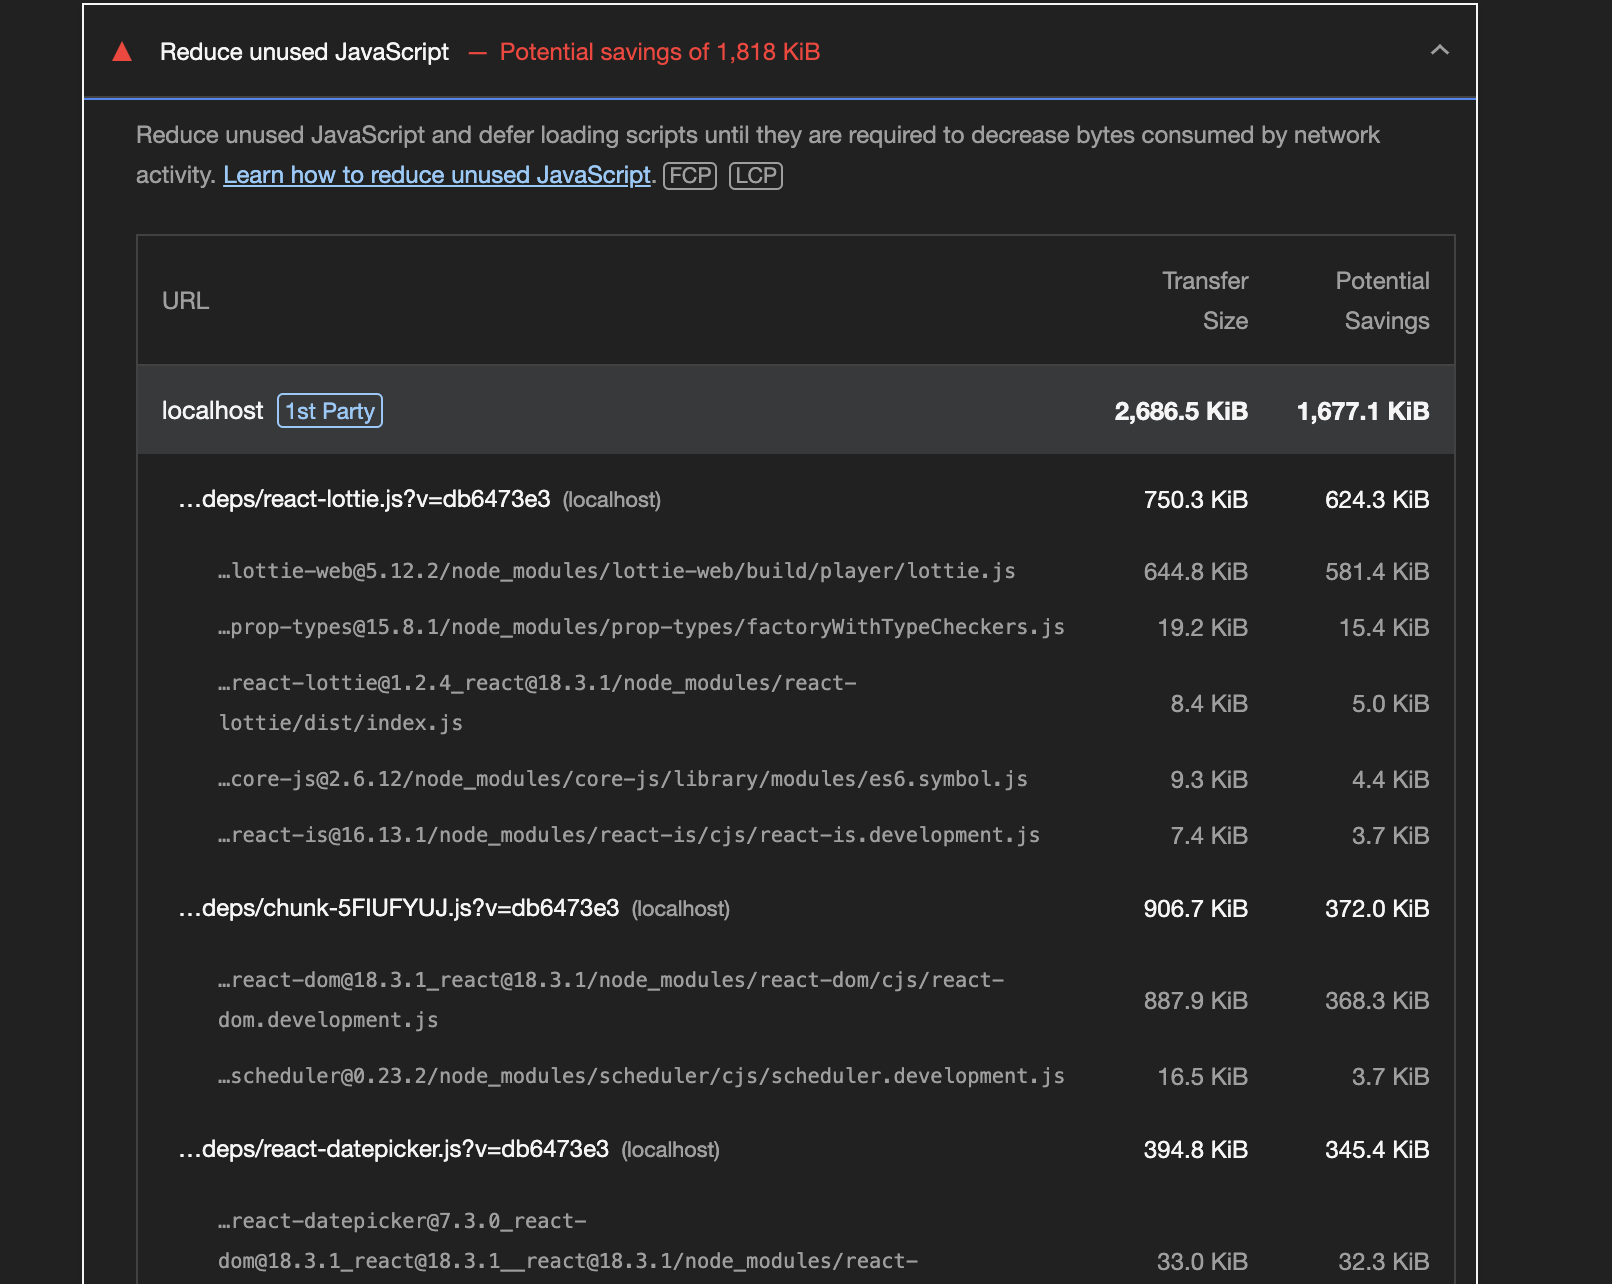Open the deps/chunk-5FIUFYUJ.js URL link
1612x1284 pixels.
(x=399, y=908)
